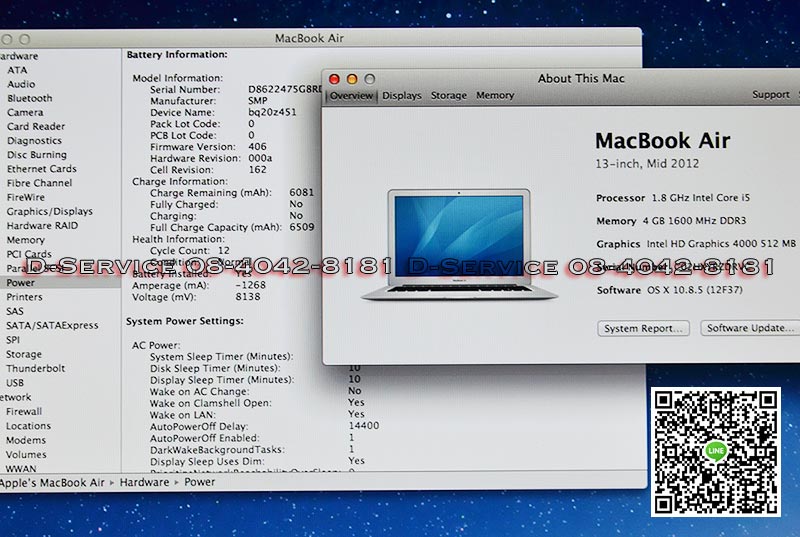800x537 pixels.
Task: Click Power in the bottom path bar
Action: [x=199, y=482]
